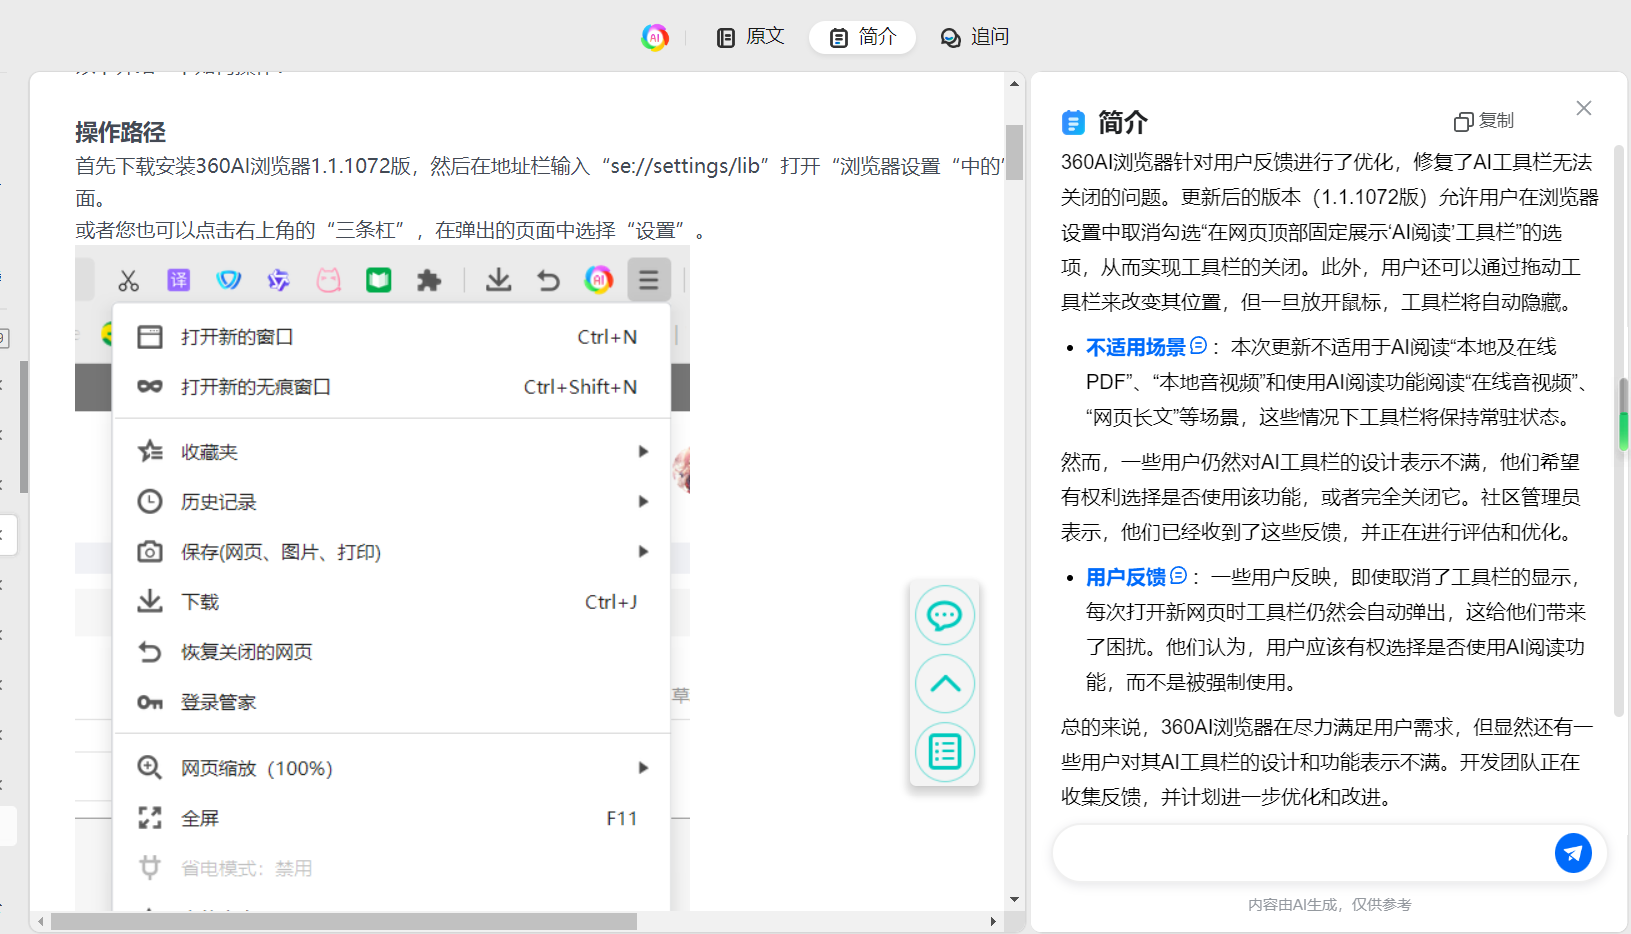Click the arrow beside 收藏夹
1631x934 pixels.
(644, 452)
